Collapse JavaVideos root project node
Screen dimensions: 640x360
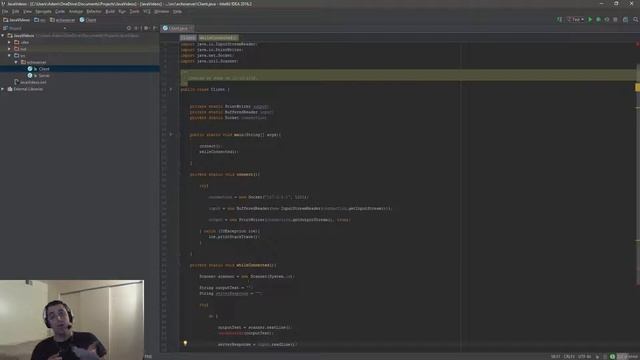[3, 36]
